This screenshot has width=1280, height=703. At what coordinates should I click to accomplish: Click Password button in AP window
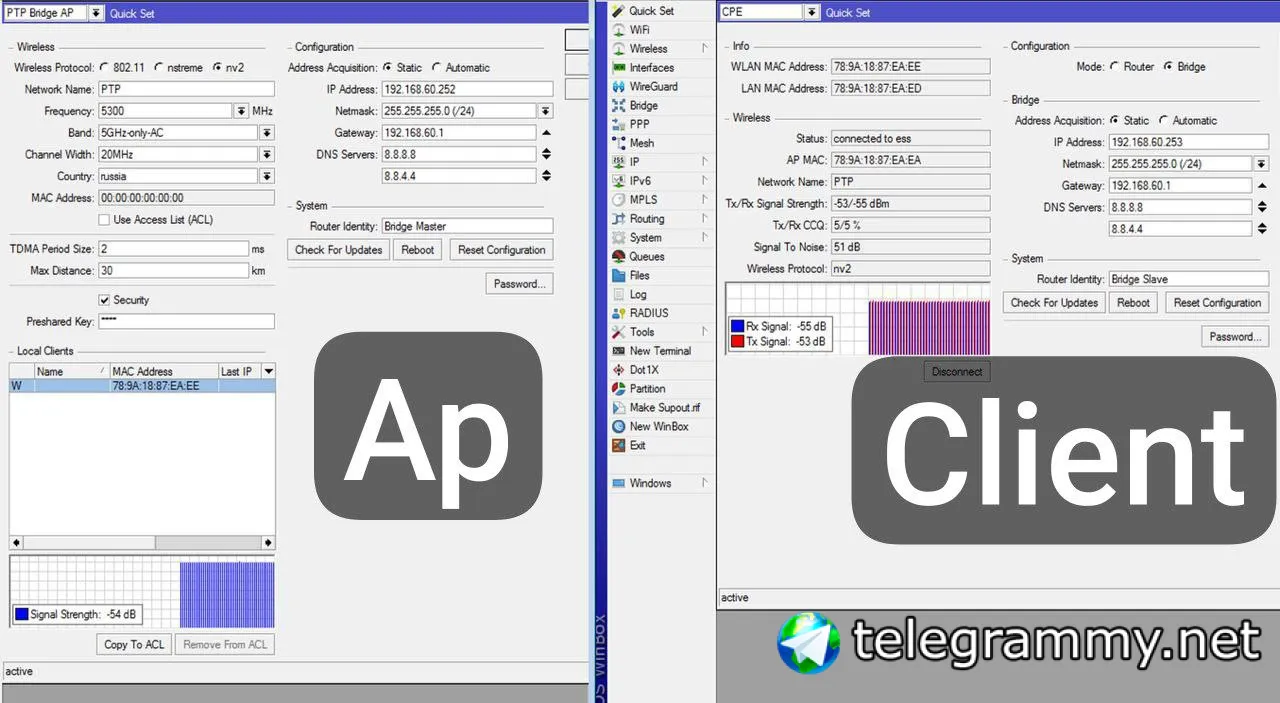pos(520,284)
